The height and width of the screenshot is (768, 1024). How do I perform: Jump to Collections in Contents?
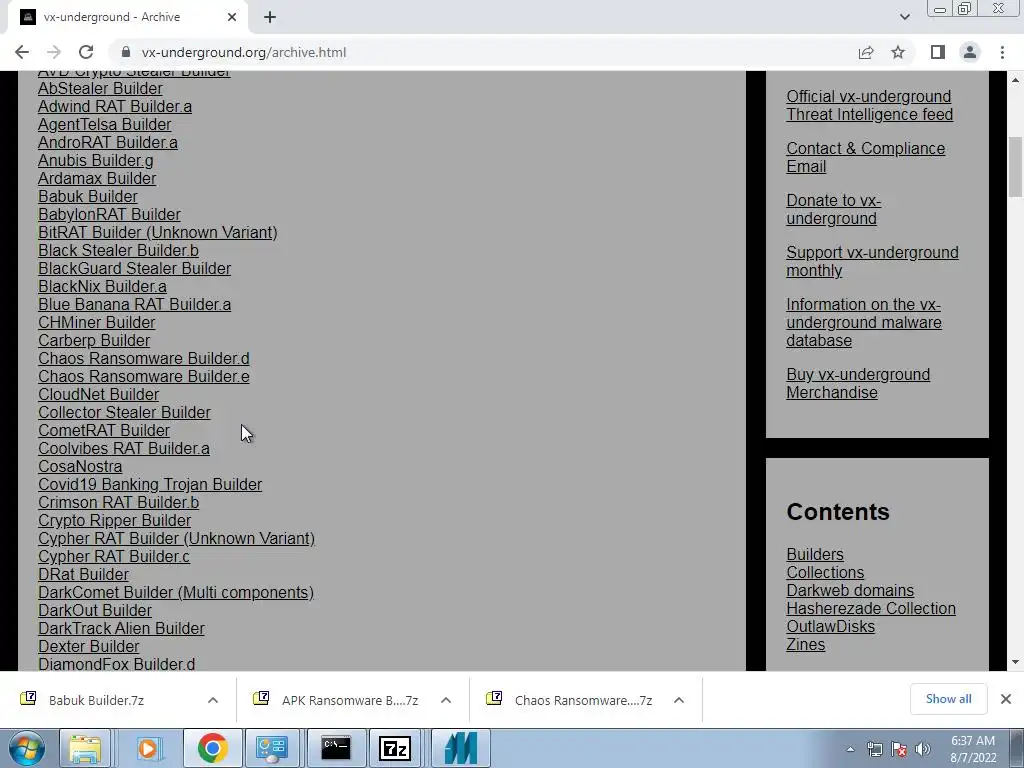click(x=825, y=572)
